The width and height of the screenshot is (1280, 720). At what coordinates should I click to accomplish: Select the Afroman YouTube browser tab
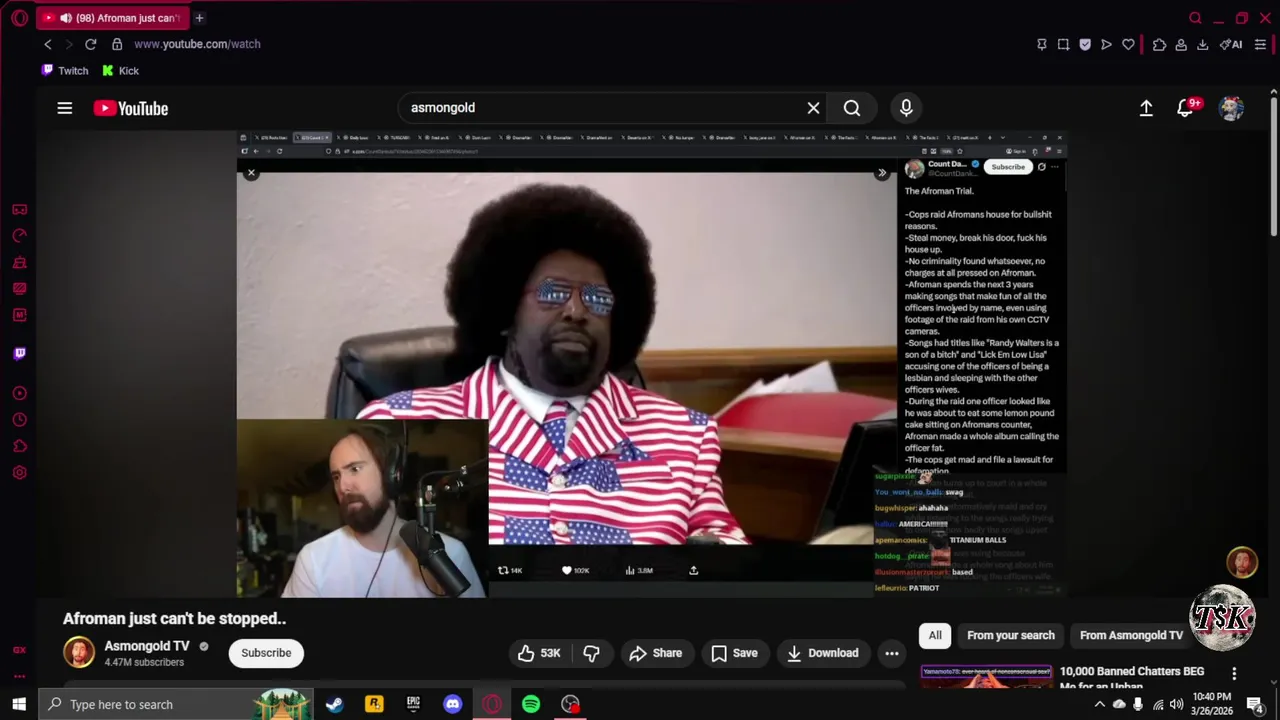pyautogui.click(x=111, y=18)
